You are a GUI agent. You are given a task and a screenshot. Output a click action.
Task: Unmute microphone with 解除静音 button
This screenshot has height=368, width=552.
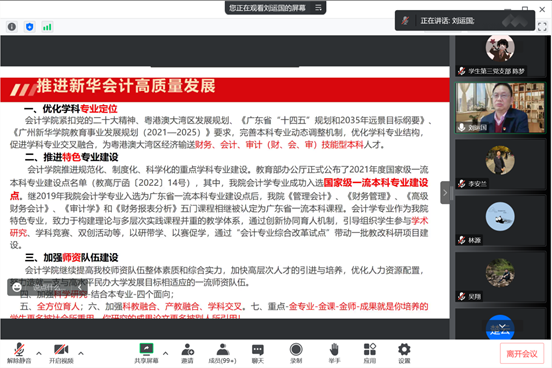coord(19,353)
